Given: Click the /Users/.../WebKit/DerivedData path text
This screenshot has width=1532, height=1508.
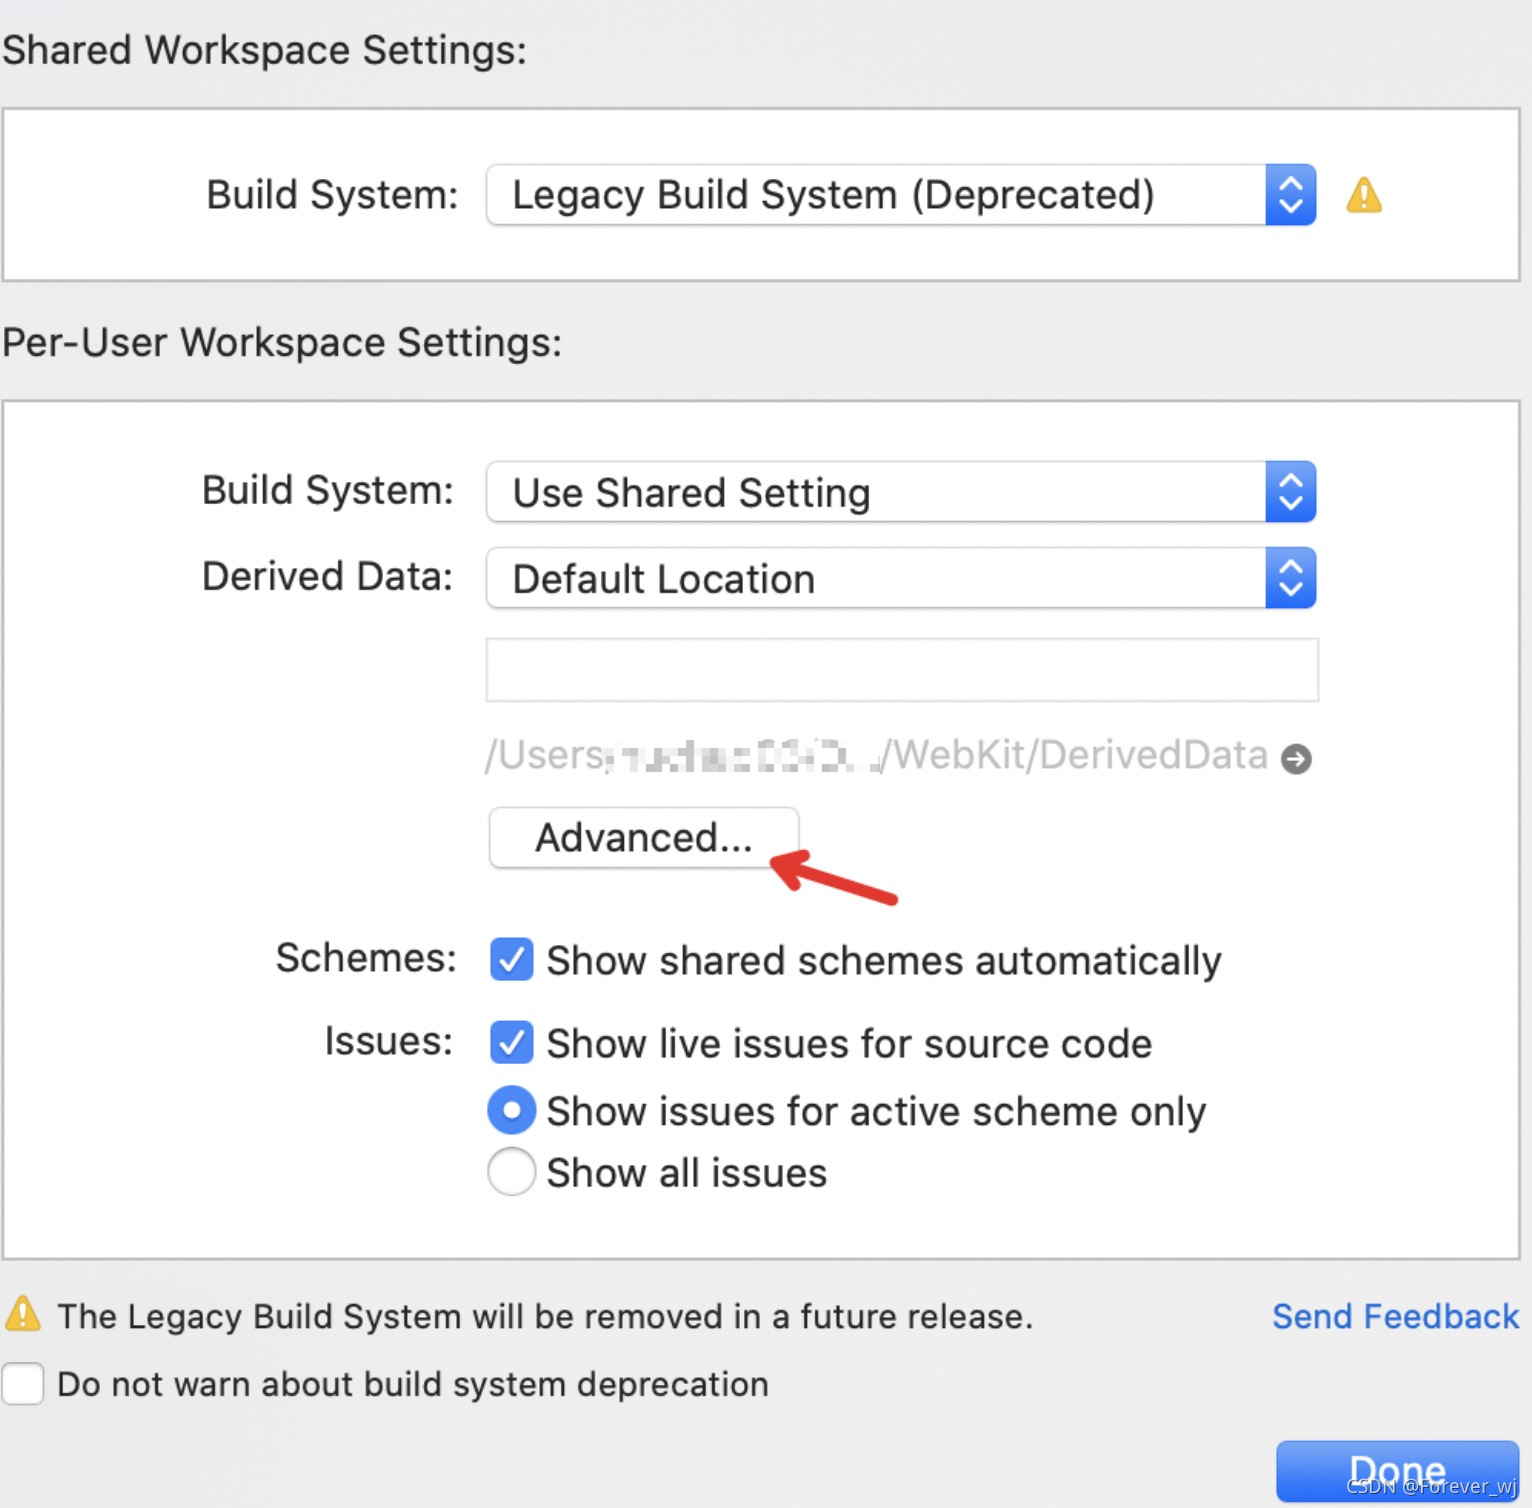Looking at the screenshot, I should pyautogui.click(x=876, y=756).
